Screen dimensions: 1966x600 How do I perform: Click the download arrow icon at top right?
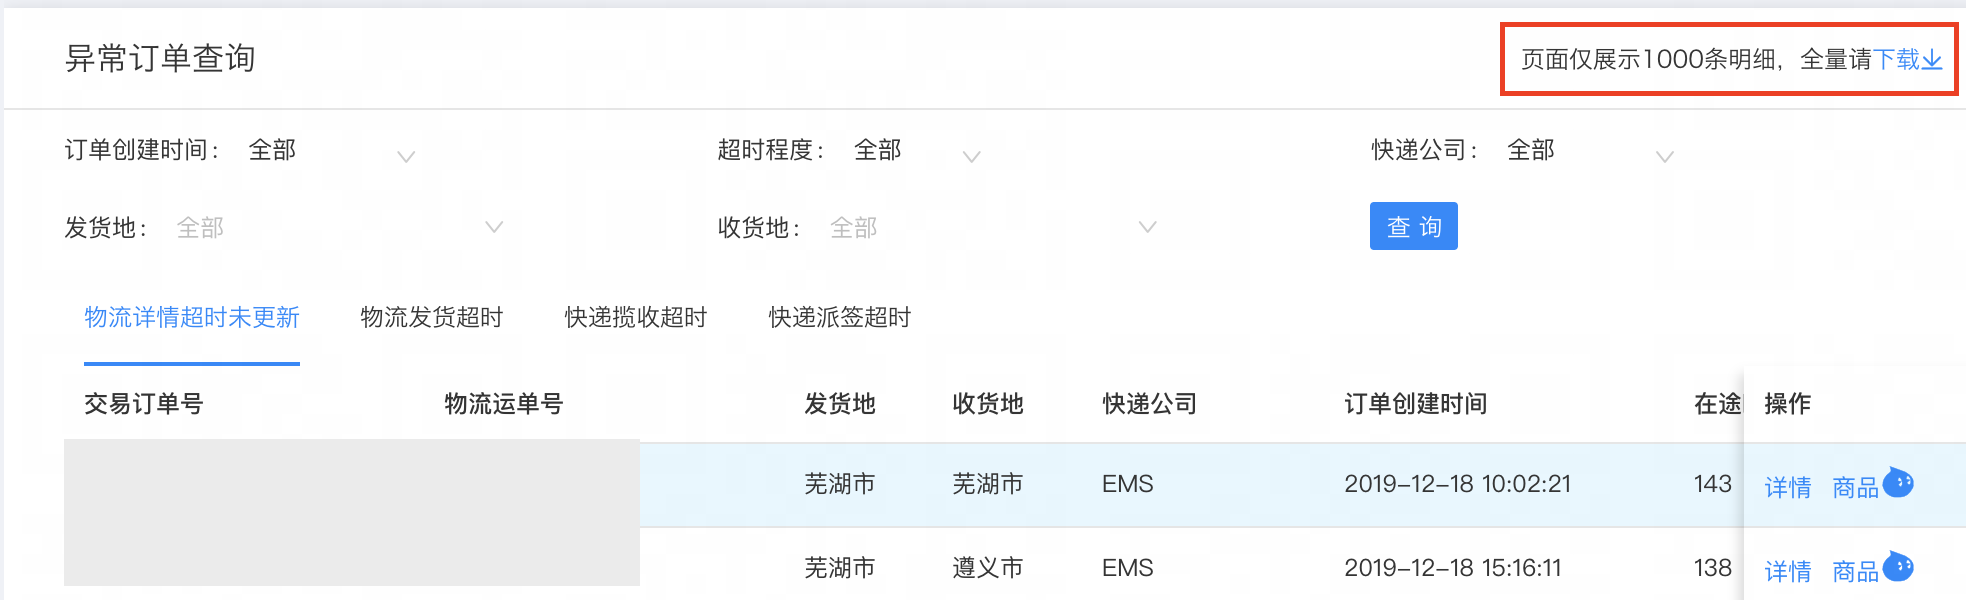pos(1932,60)
